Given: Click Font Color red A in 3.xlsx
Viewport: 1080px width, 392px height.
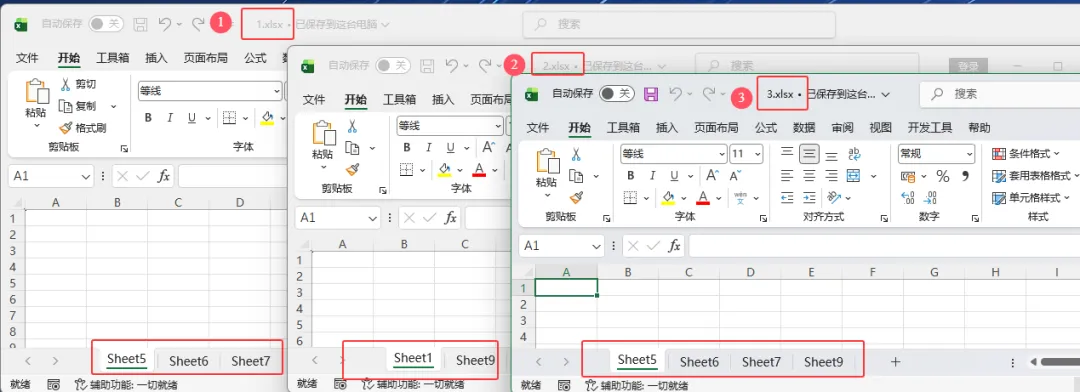Looking at the screenshot, I should 703,198.
